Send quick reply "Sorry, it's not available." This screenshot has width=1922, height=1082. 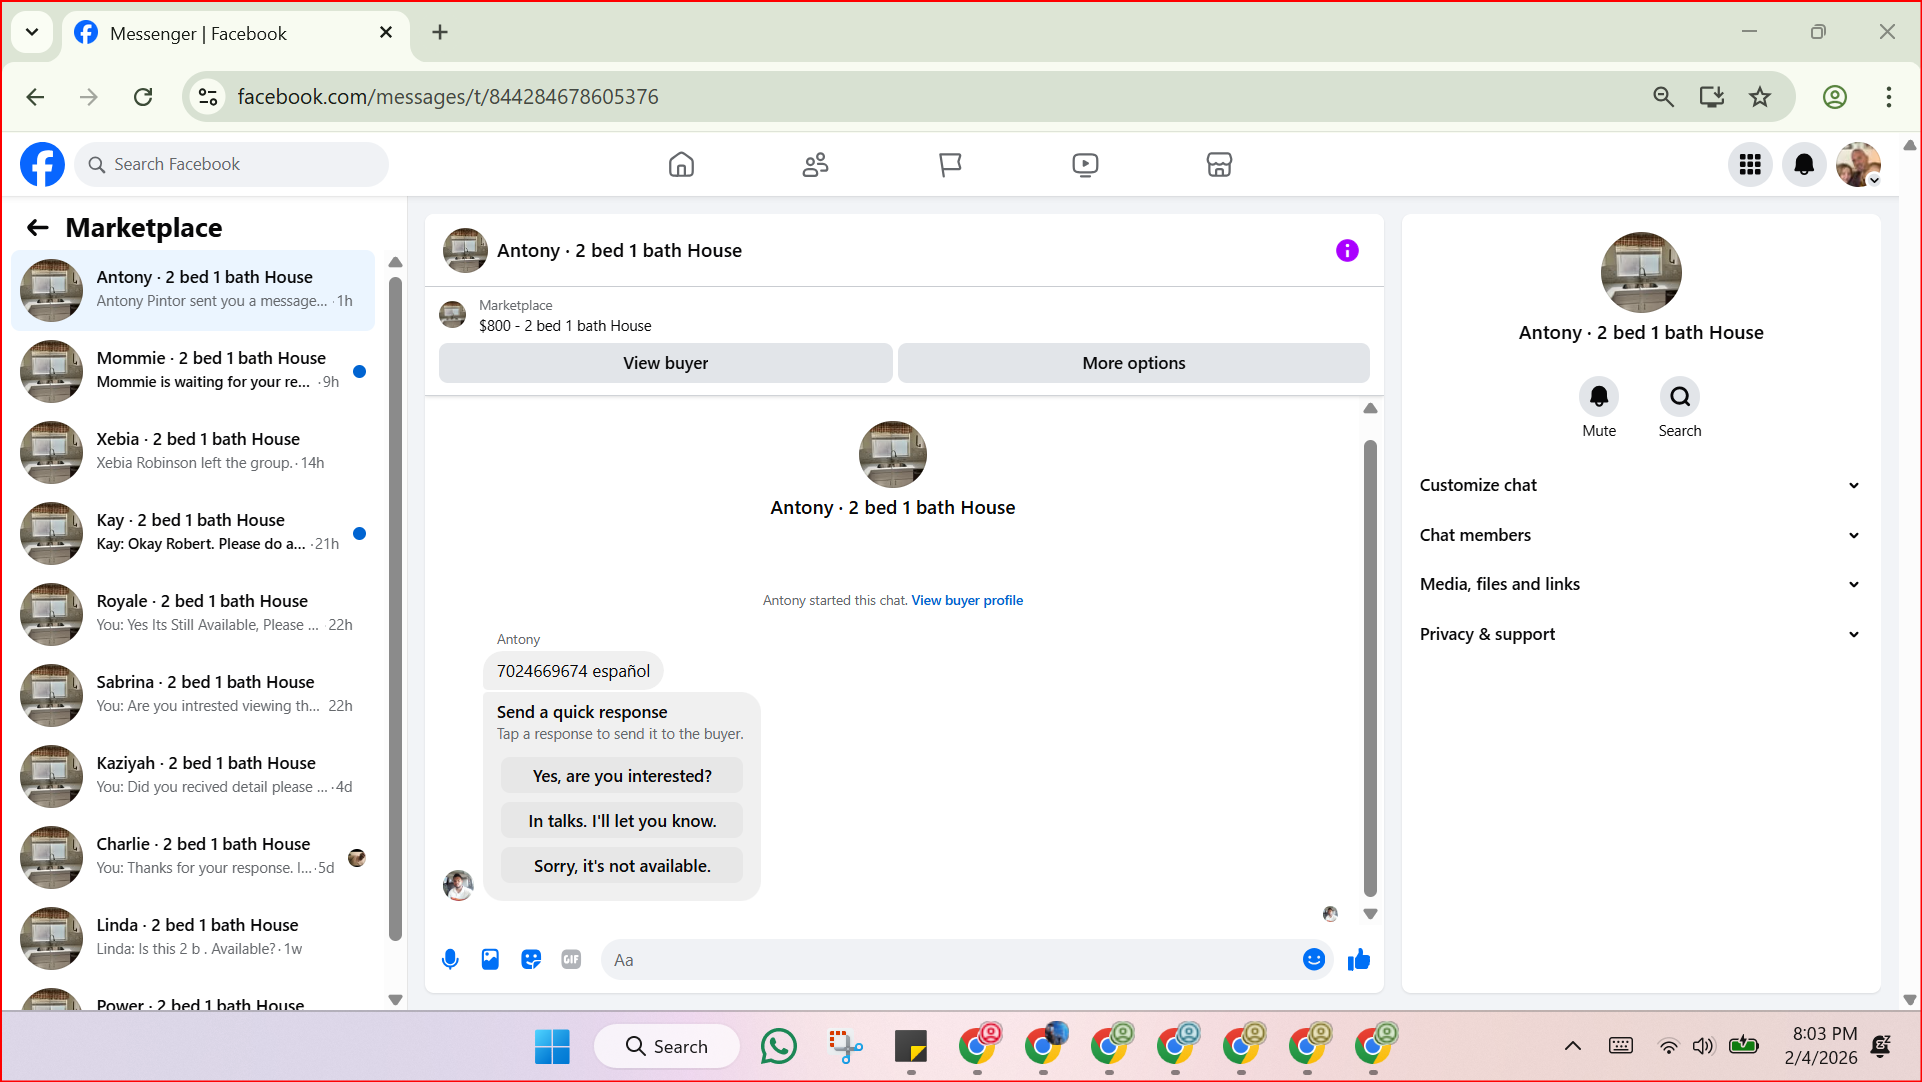pos(622,866)
